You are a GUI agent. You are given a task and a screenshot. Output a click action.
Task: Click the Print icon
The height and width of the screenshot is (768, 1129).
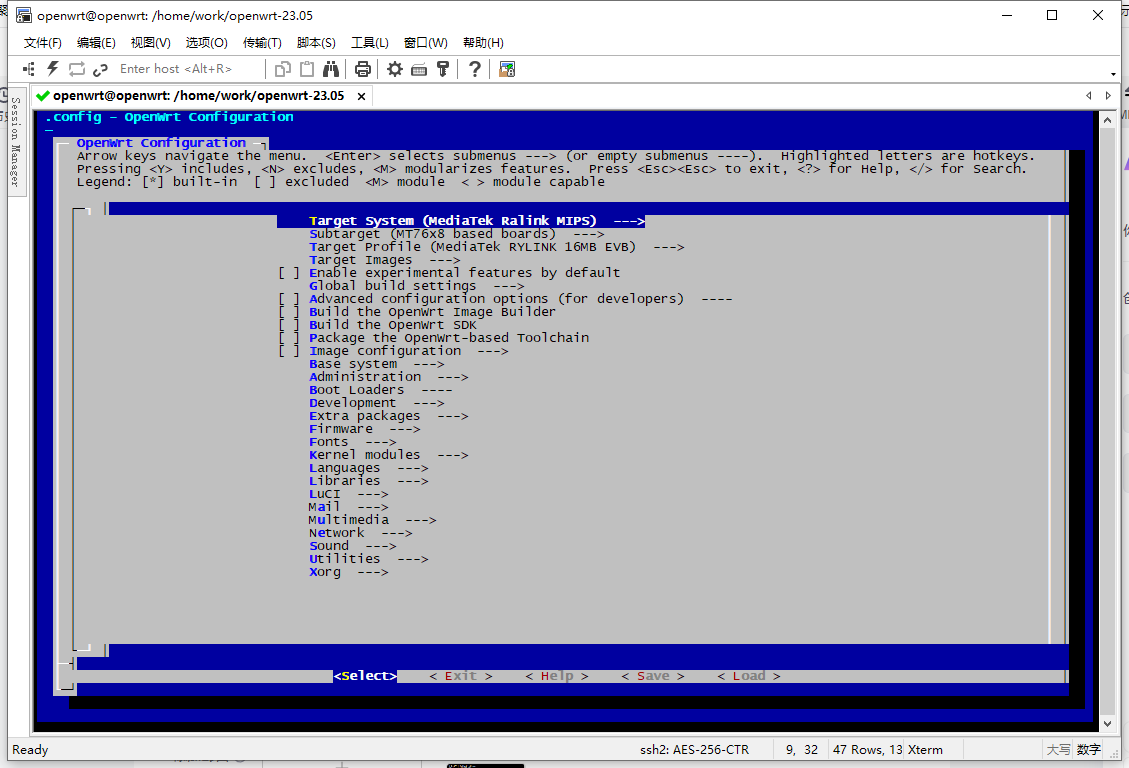pyautogui.click(x=363, y=69)
